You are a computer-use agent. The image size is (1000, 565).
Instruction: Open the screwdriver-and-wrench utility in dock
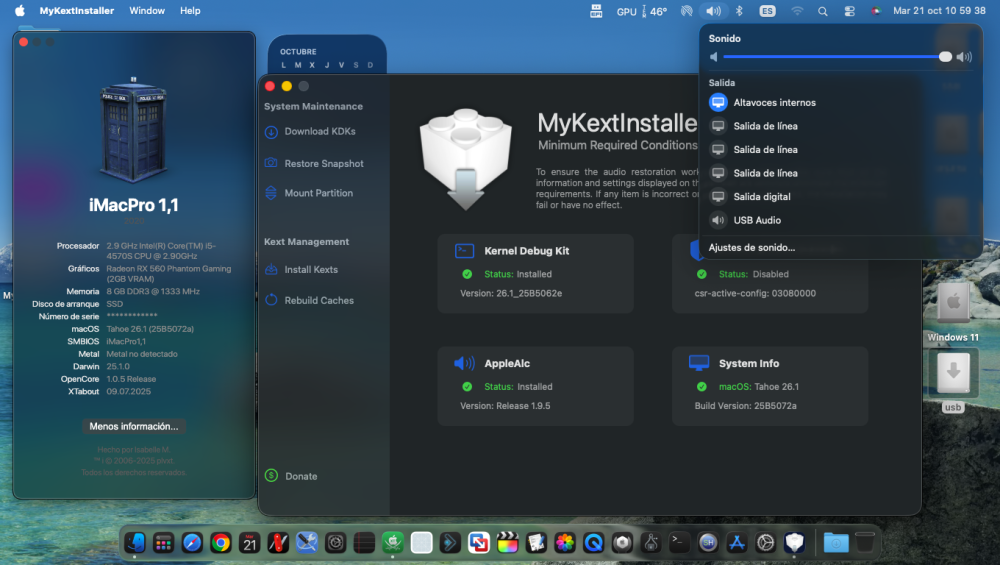point(307,543)
